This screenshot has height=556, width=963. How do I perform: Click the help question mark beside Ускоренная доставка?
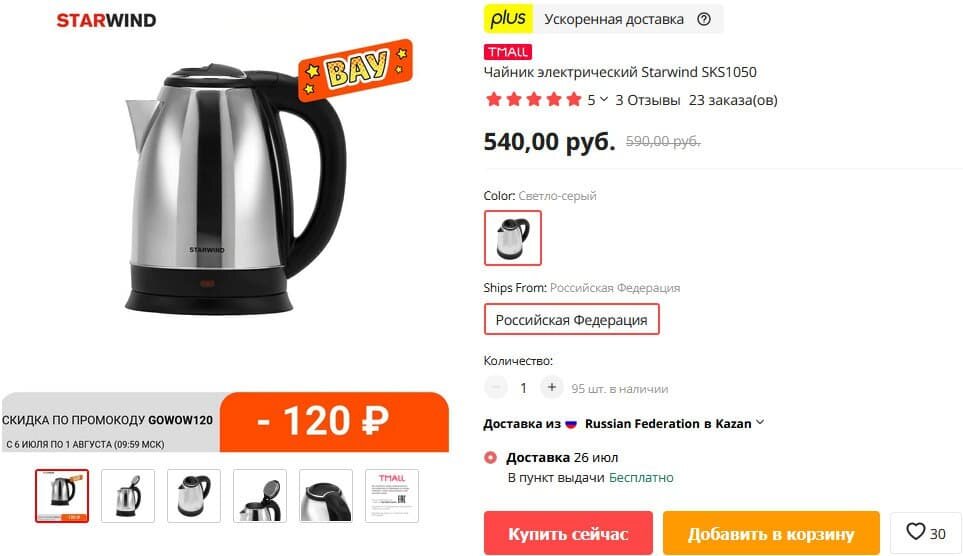[704, 19]
